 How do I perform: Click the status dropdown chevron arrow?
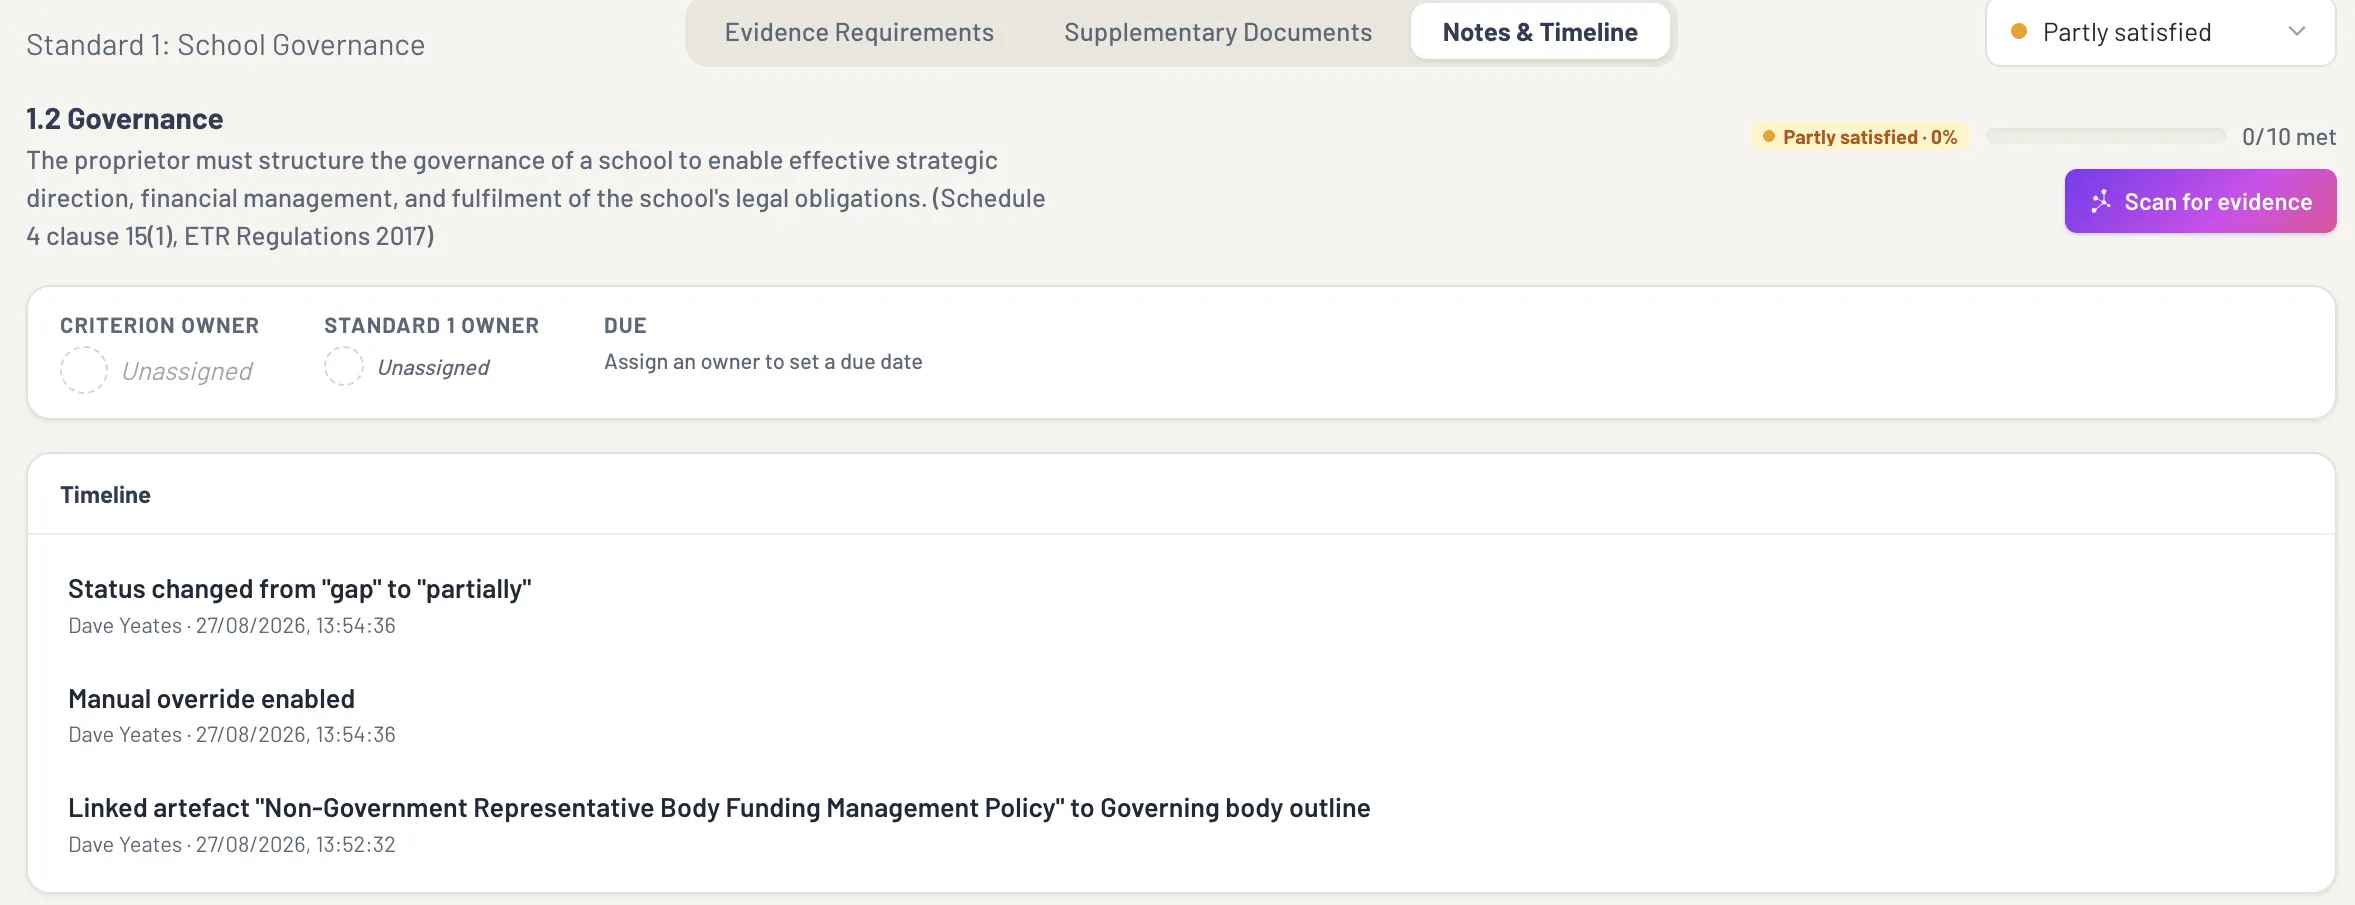point(2297,32)
